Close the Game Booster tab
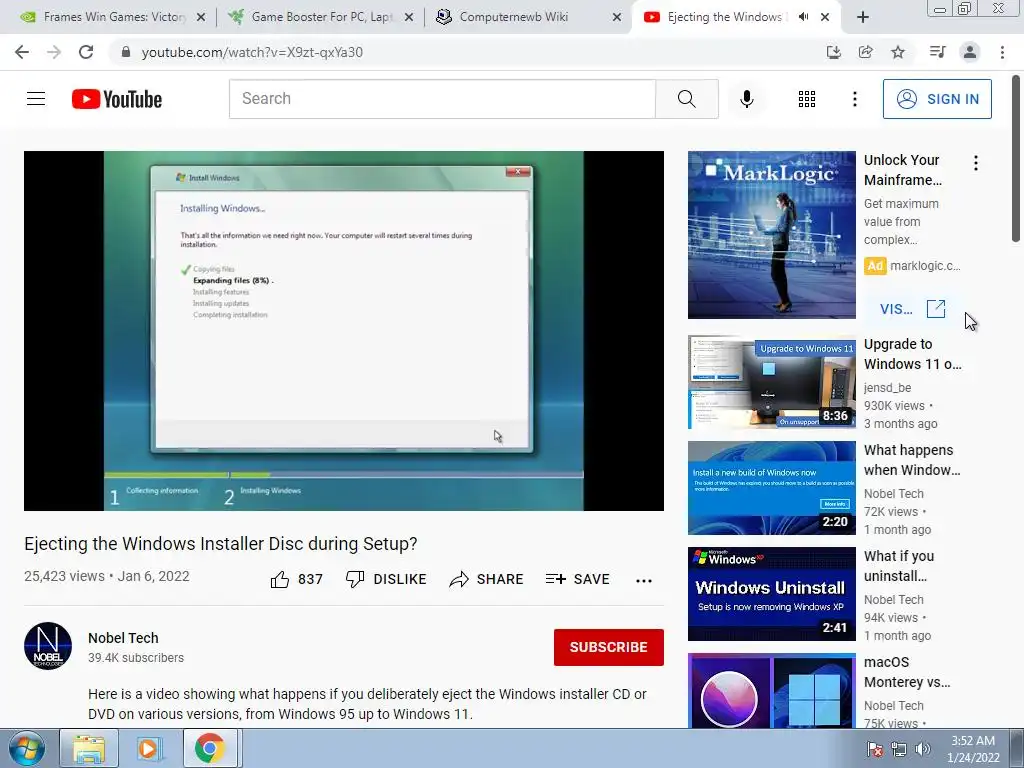This screenshot has height=768, width=1024. [x=409, y=17]
